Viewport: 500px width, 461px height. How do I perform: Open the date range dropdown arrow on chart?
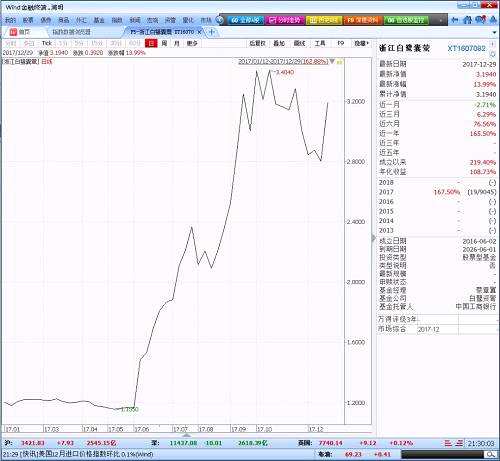click(332, 62)
